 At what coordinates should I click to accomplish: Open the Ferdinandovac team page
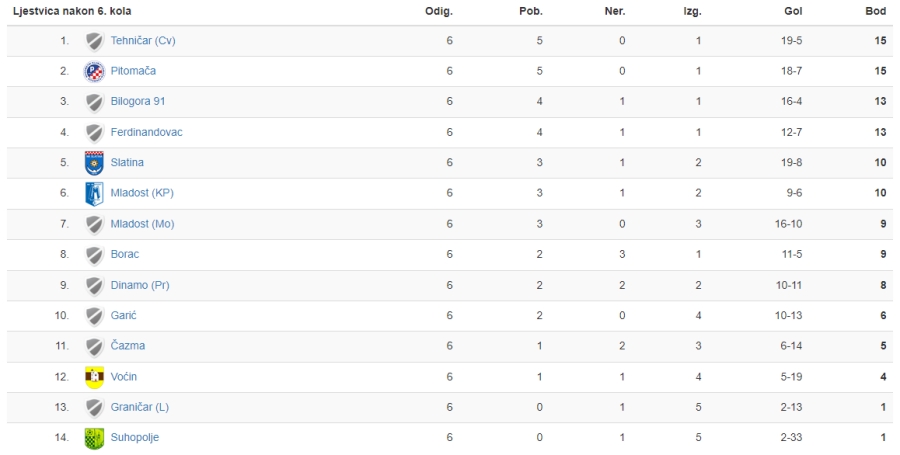click(x=146, y=133)
